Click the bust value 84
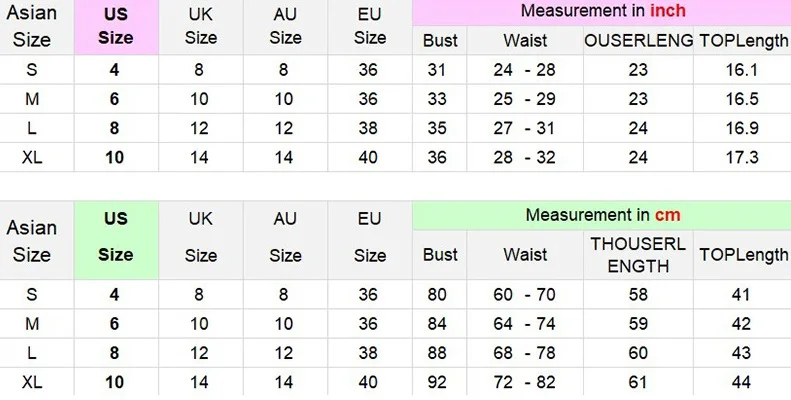The image size is (791, 400). 438,323
